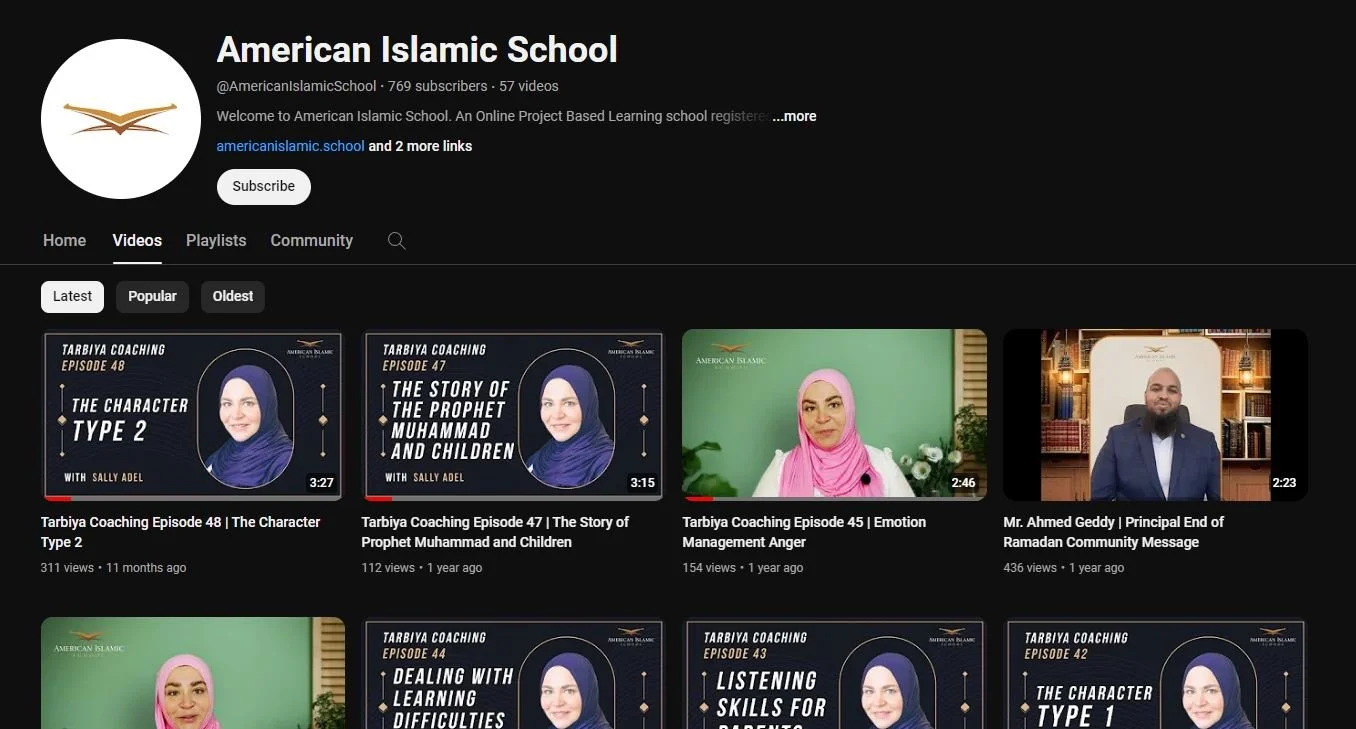Click the channel search magnifier icon
The width and height of the screenshot is (1356, 729).
coord(396,241)
